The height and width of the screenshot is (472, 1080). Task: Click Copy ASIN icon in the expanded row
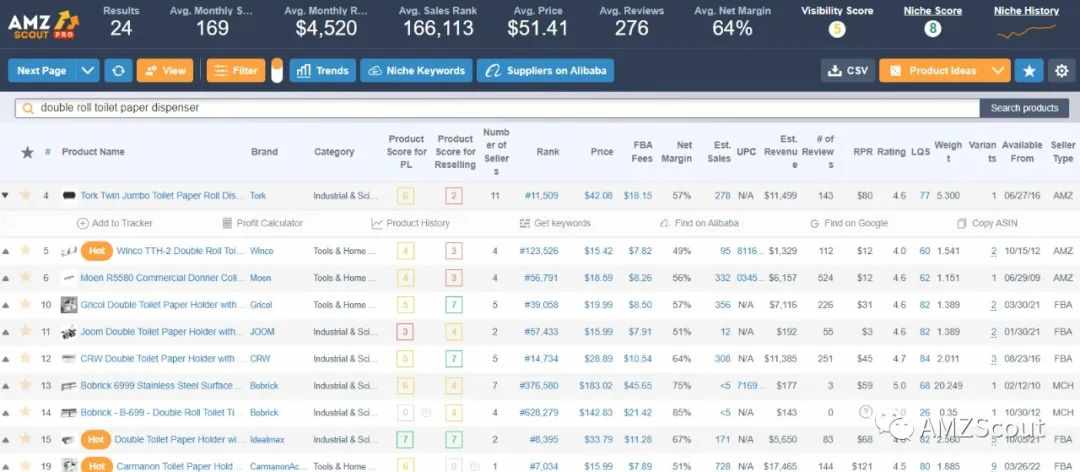987,223
